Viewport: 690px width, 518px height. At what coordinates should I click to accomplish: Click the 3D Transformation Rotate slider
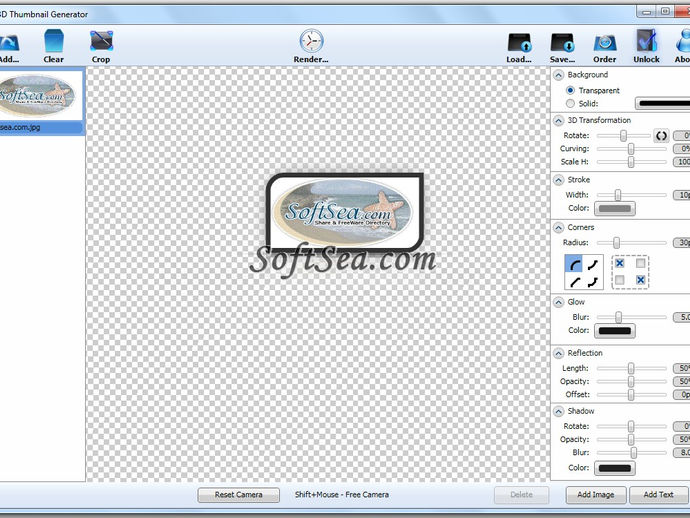tap(623, 136)
